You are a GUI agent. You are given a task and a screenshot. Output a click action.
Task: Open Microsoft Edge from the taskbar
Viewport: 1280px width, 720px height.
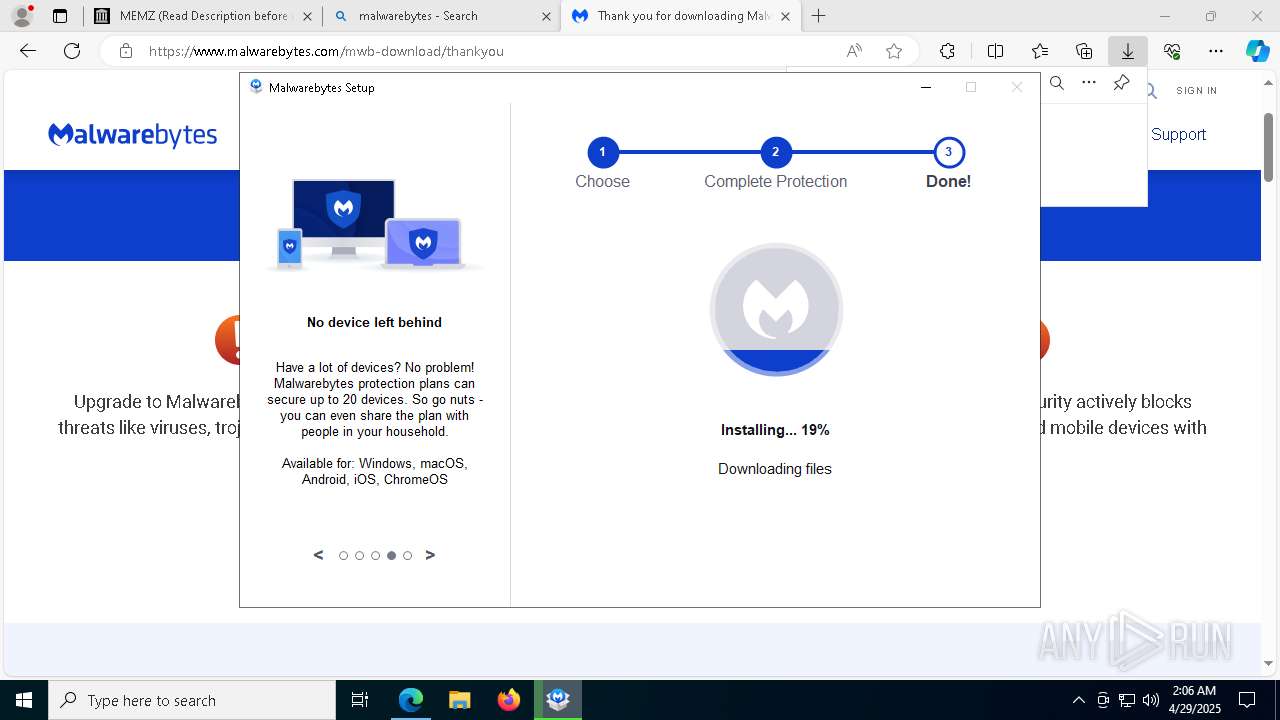[411, 700]
